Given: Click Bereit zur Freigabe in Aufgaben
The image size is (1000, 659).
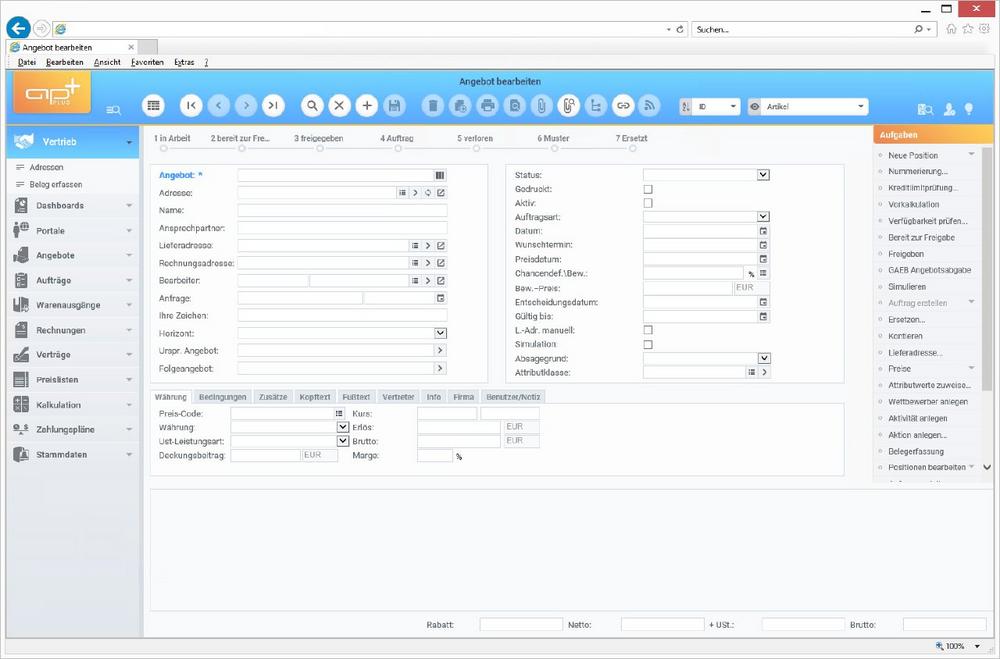Looking at the screenshot, I should click(x=921, y=237).
